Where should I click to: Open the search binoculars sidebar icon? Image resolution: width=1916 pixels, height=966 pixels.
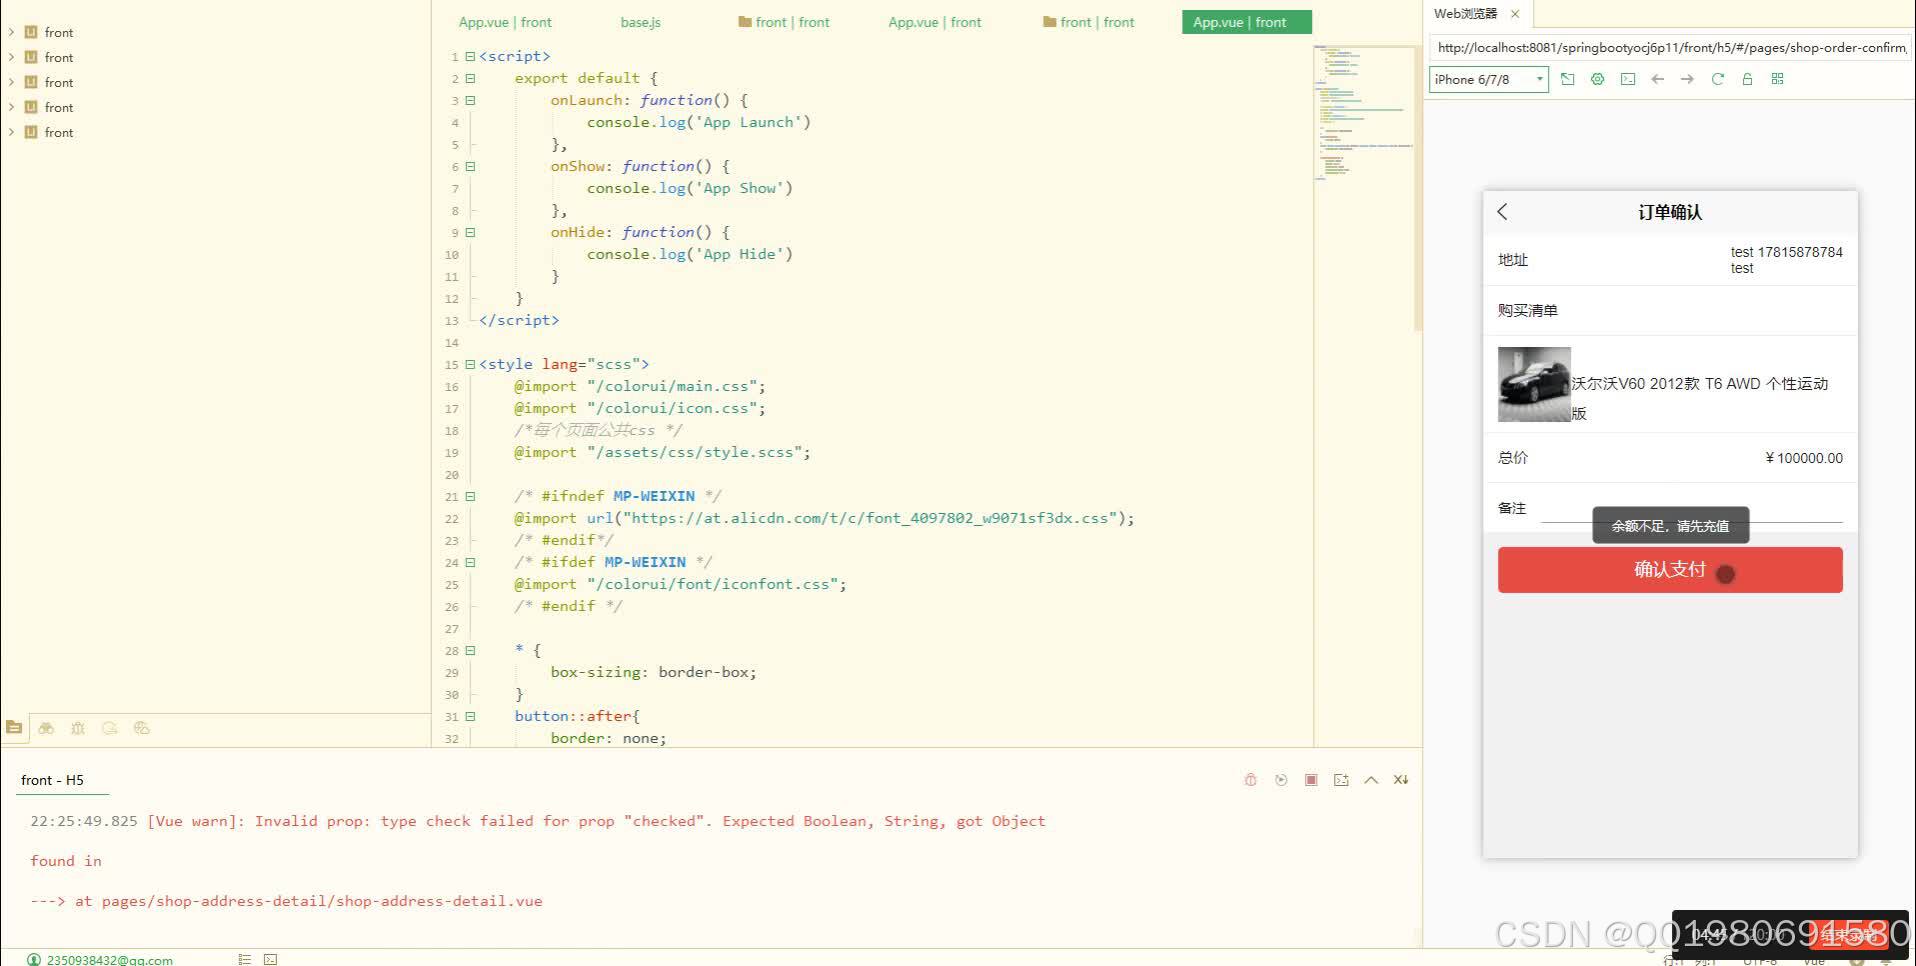pyautogui.click(x=46, y=728)
